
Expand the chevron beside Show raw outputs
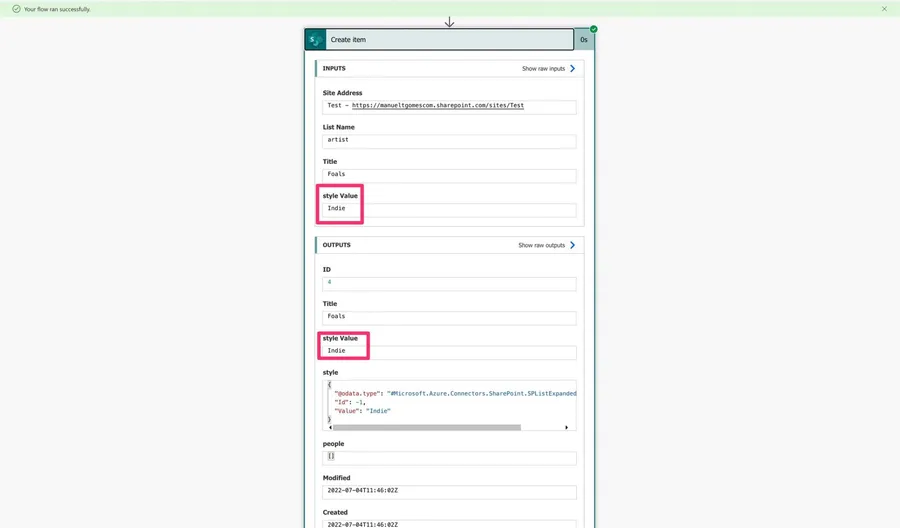[572, 245]
